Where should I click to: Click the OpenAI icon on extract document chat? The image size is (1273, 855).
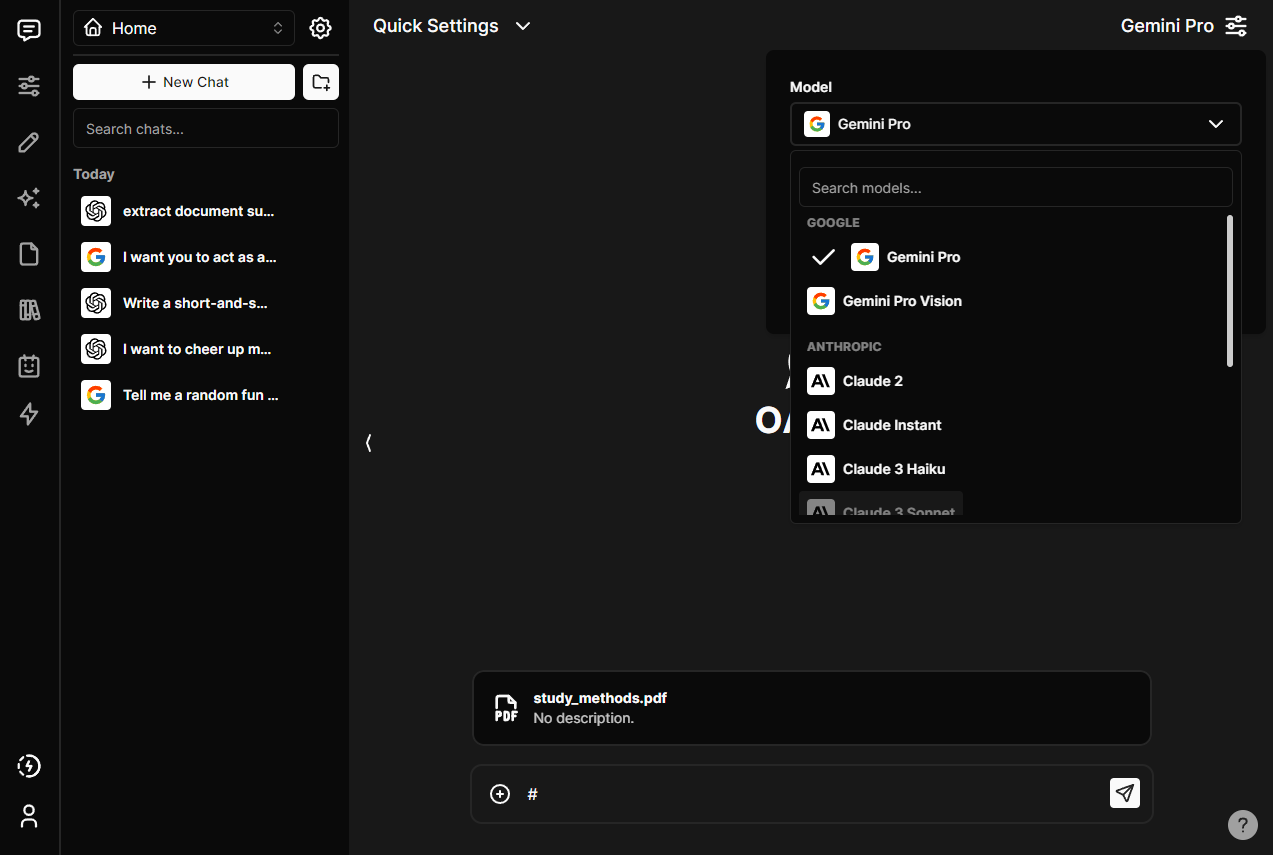[96, 211]
